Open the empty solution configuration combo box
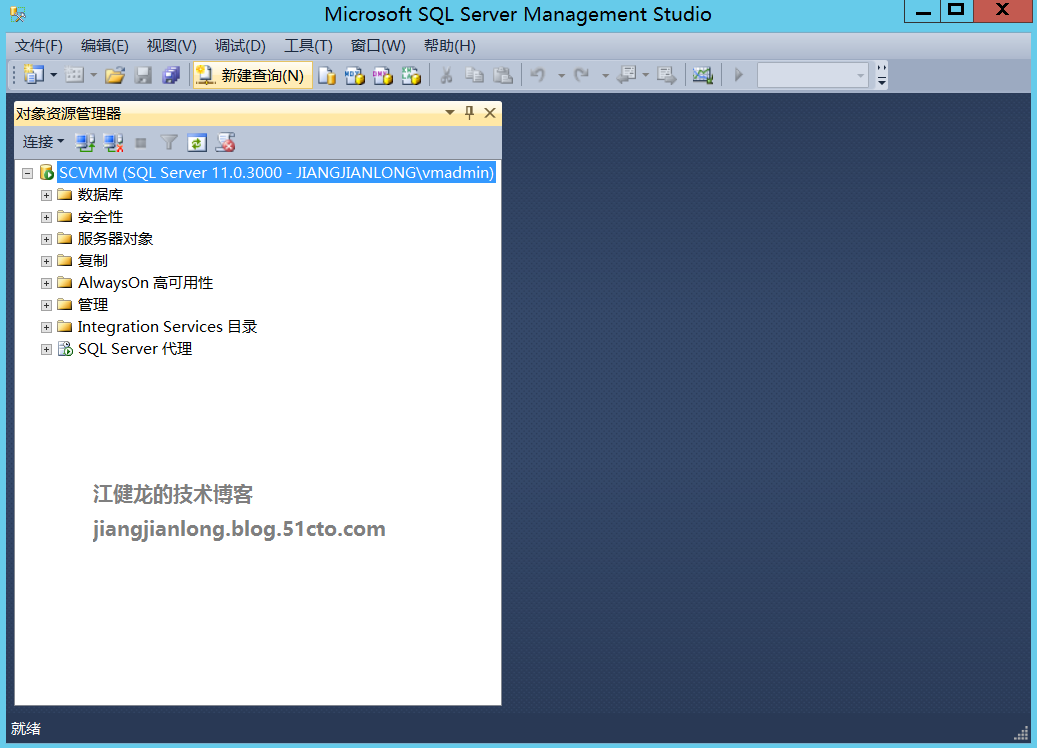Viewport: 1037px width, 748px height. pos(812,75)
